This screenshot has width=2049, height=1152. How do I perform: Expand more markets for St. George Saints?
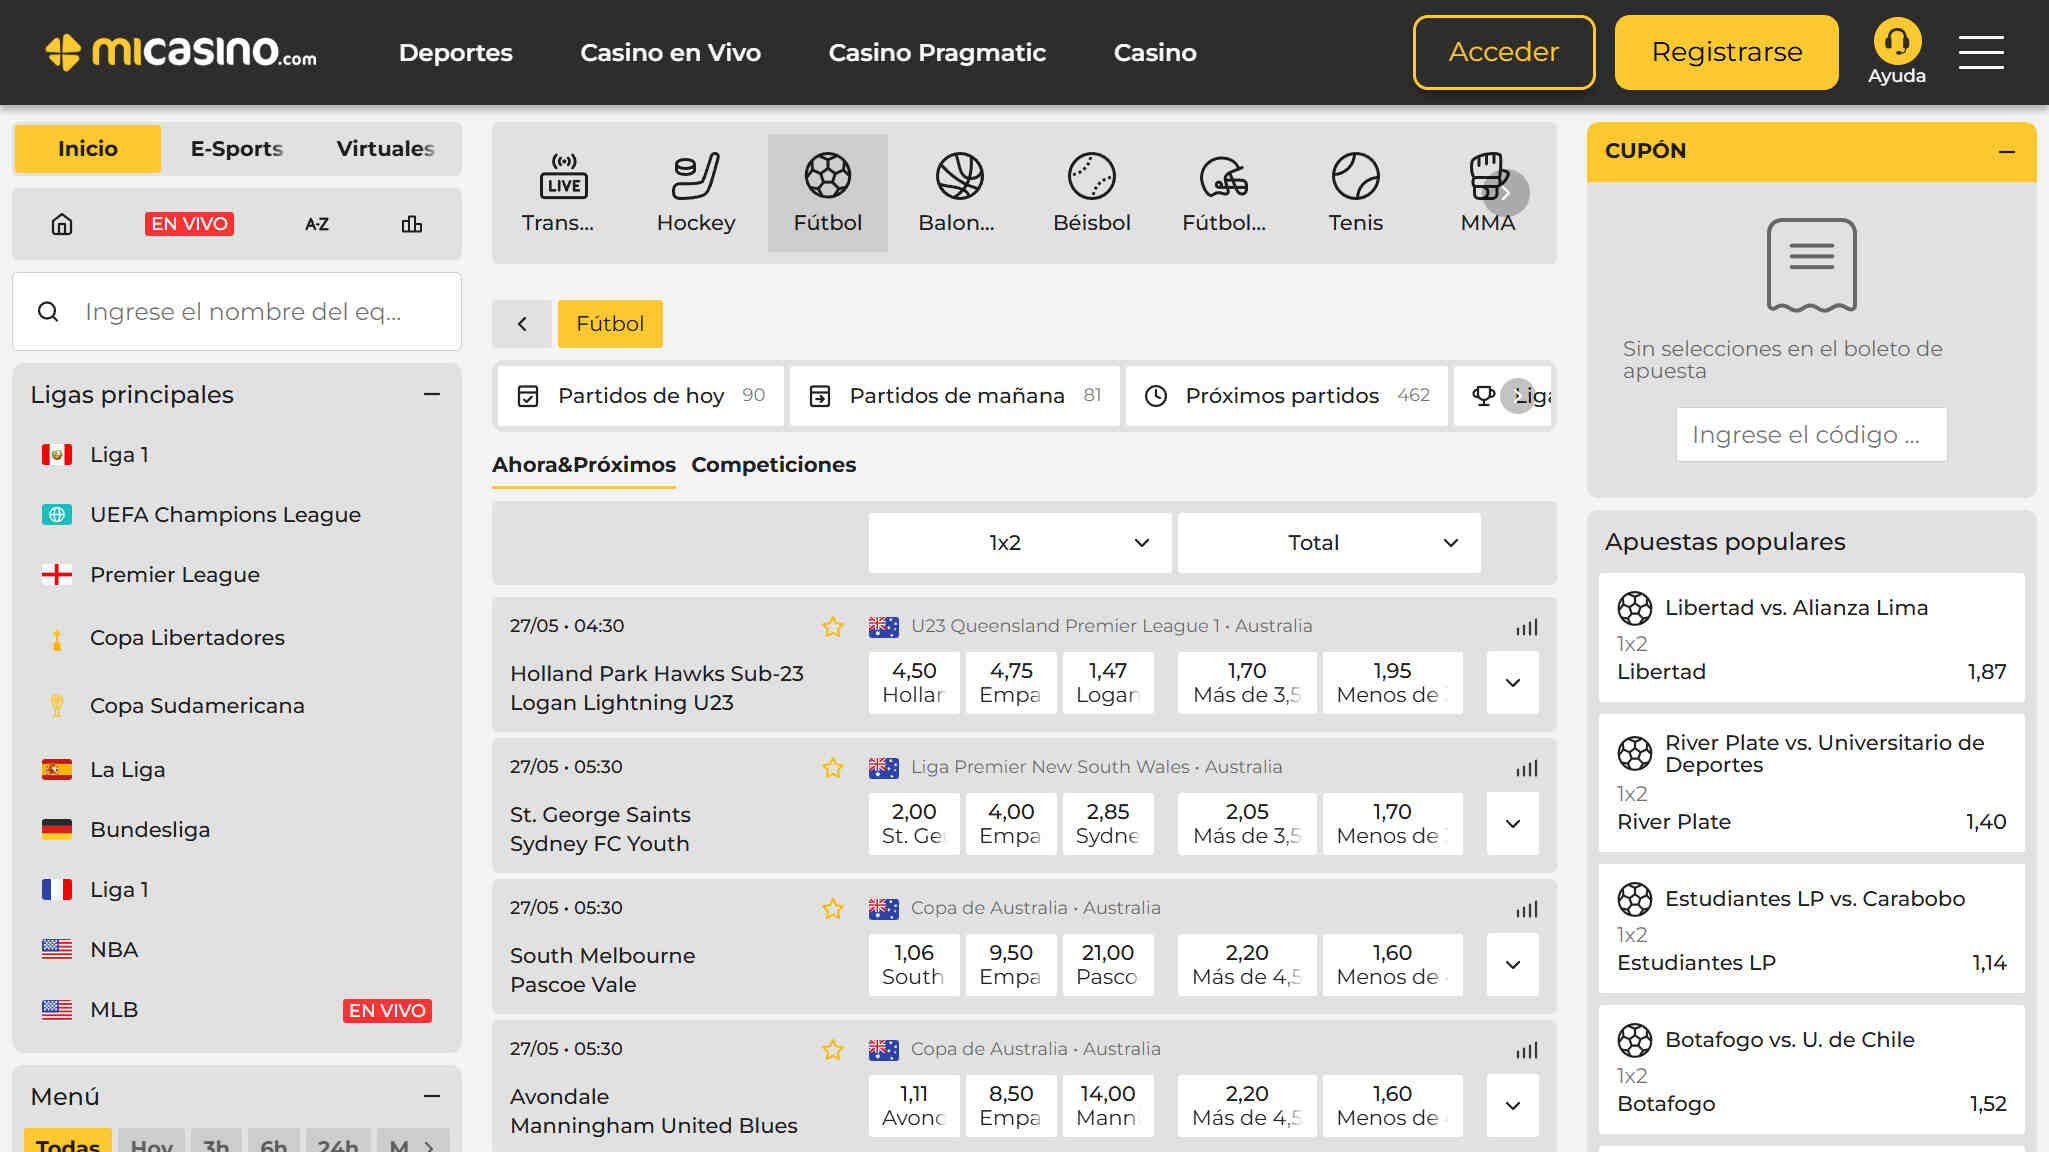(x=1512, y=824)
